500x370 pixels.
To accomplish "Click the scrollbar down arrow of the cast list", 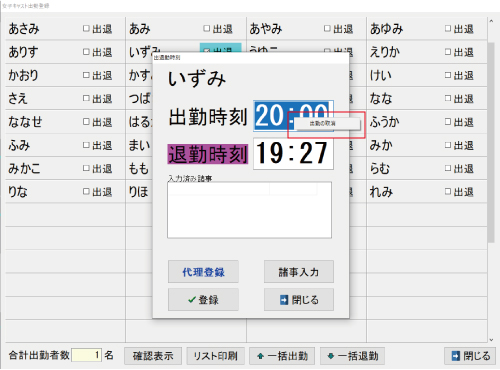I will 491,339.
